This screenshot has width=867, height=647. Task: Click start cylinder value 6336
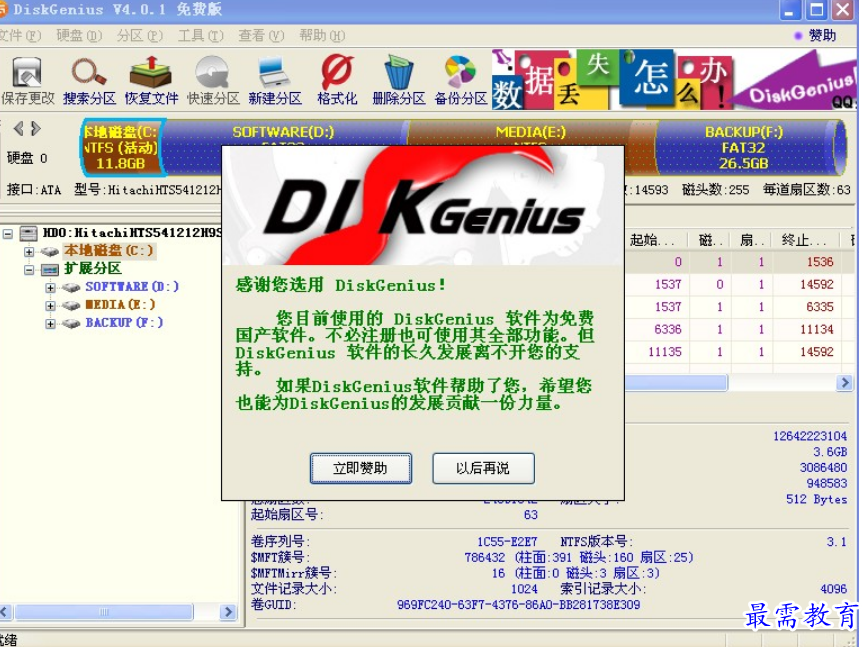pos(668,330)
